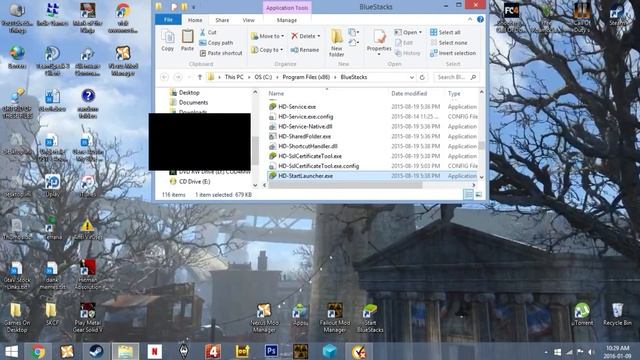Open Netflix from the taskbar

coord(155,351)
